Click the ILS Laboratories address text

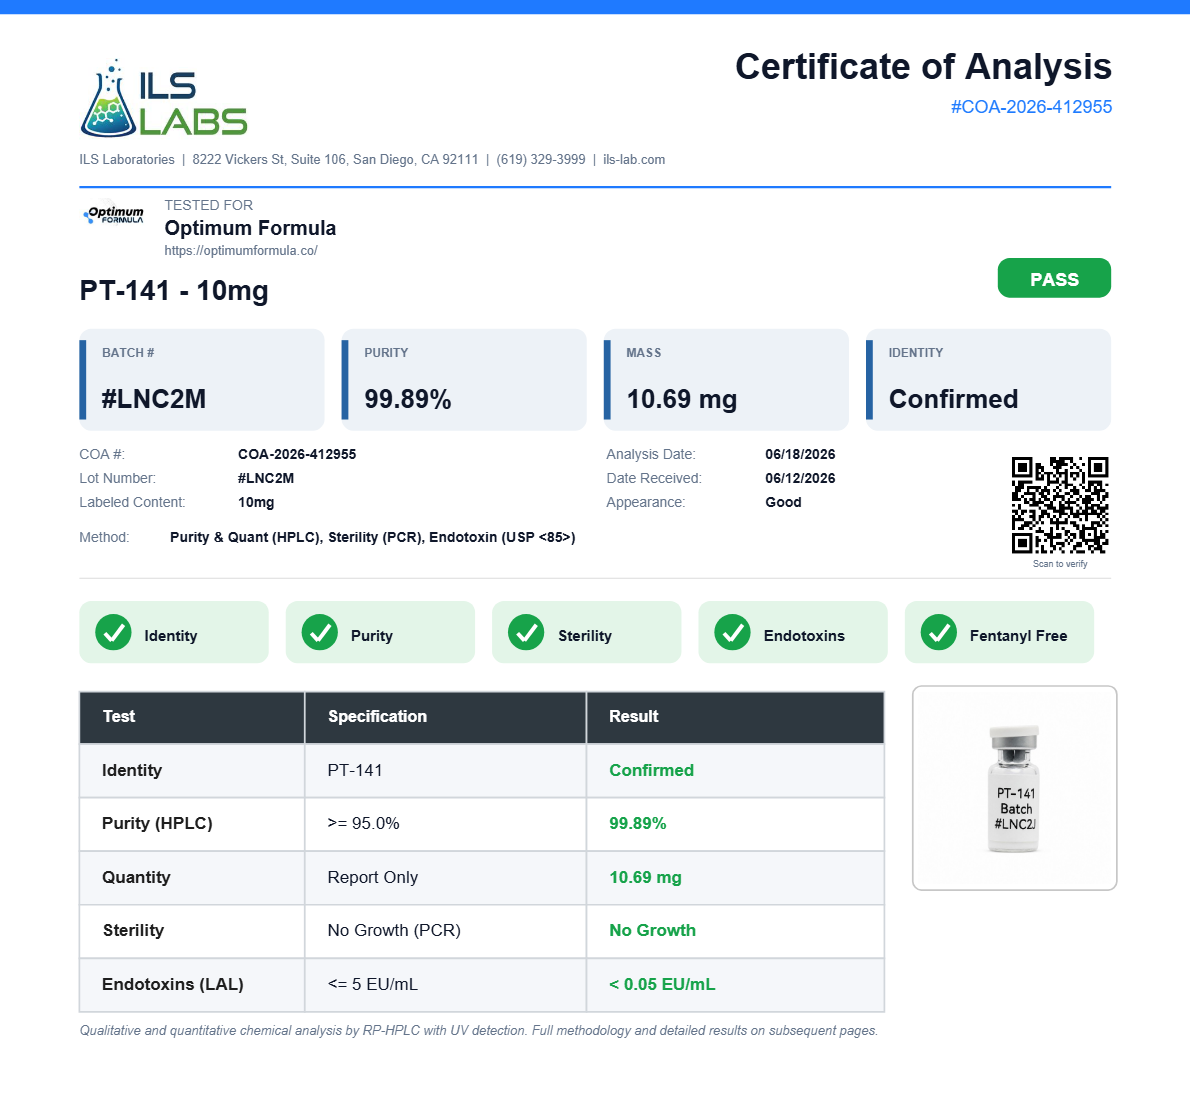tap(335, 159)
